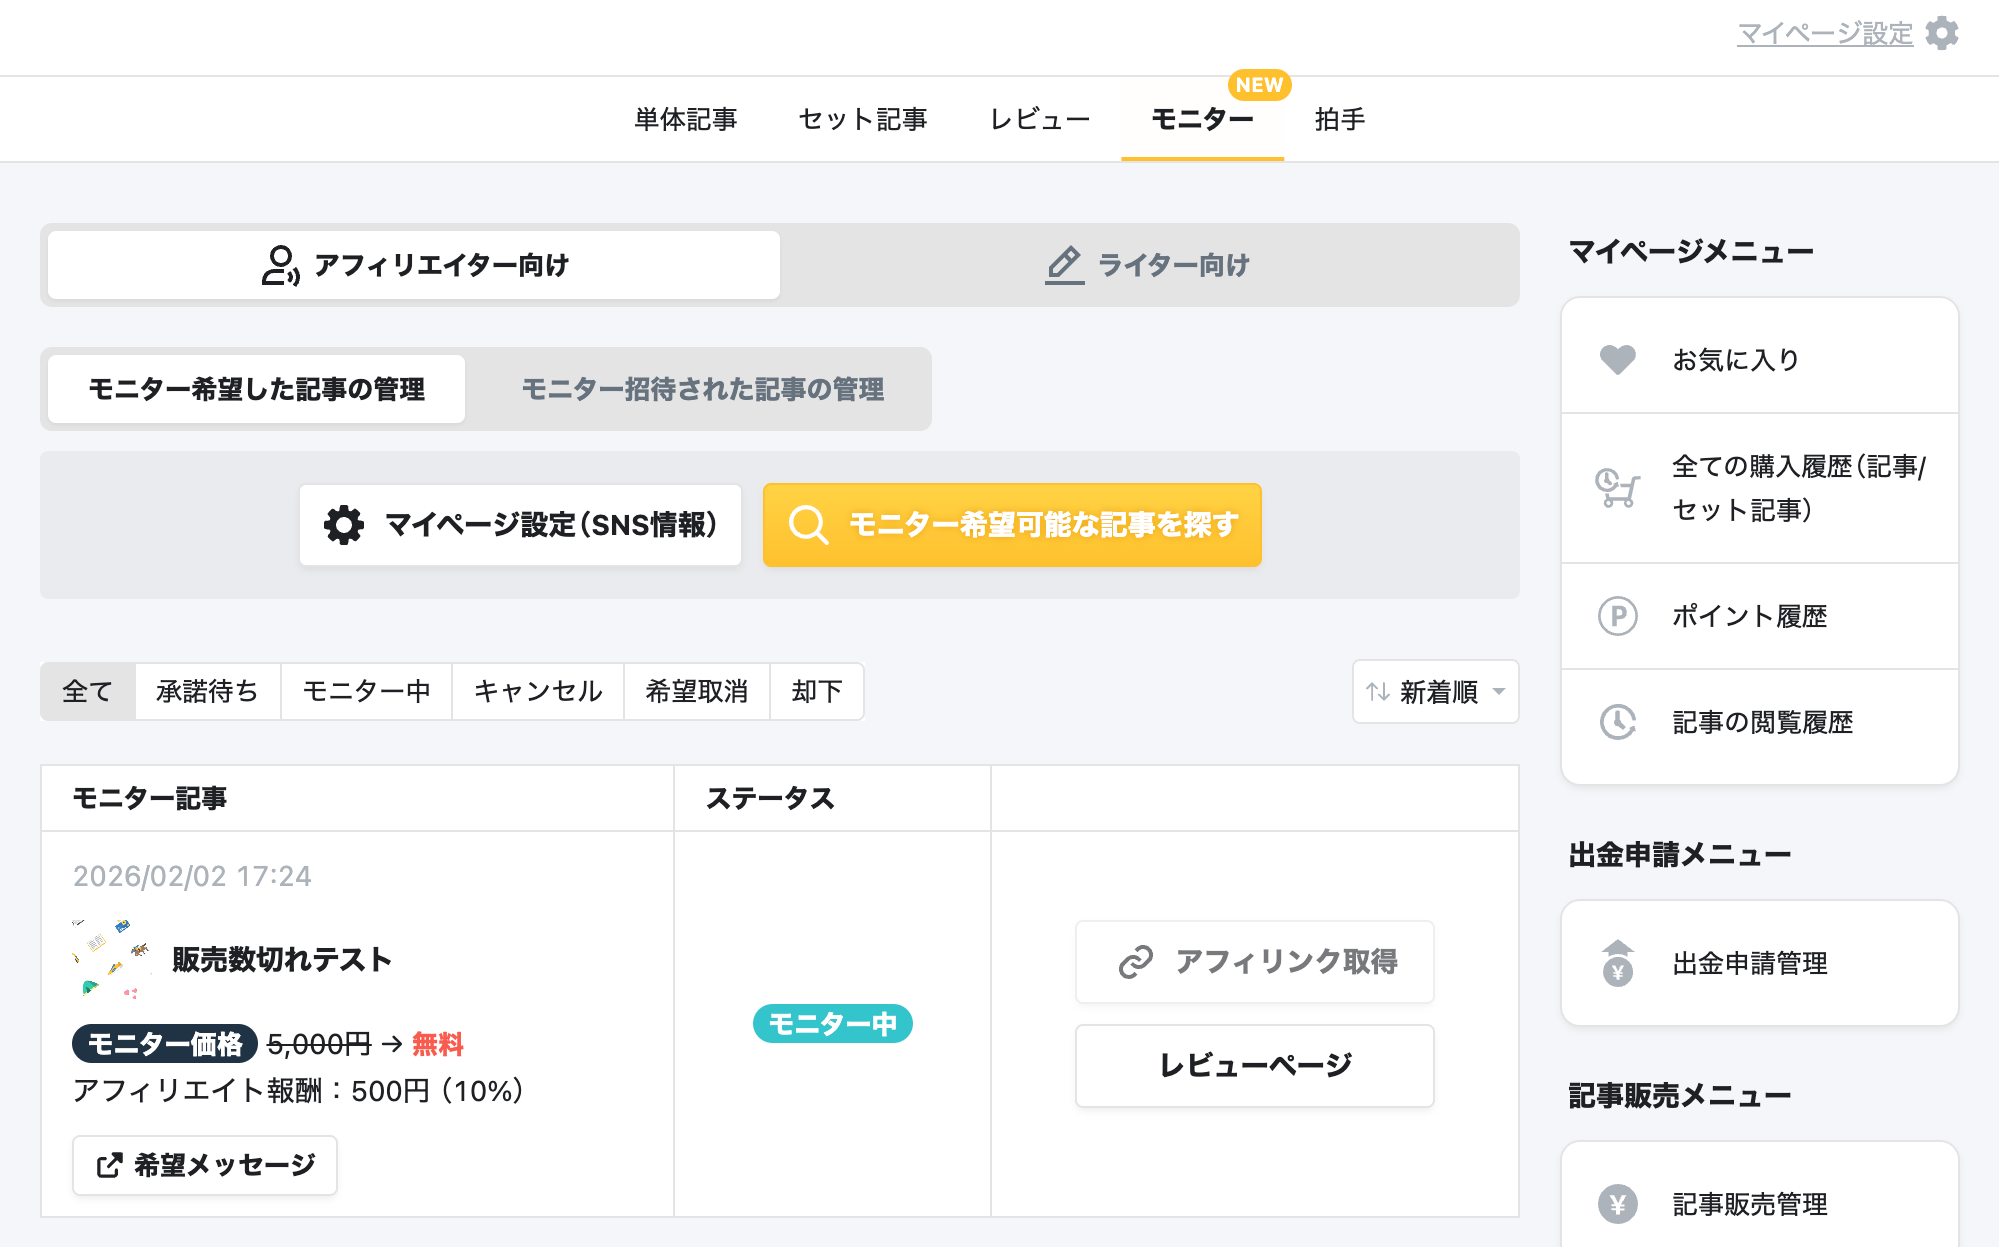This screenshot has height=1247, width=1999.
Task: Open the 新着順 sort dropdown
Action: 1435,692
